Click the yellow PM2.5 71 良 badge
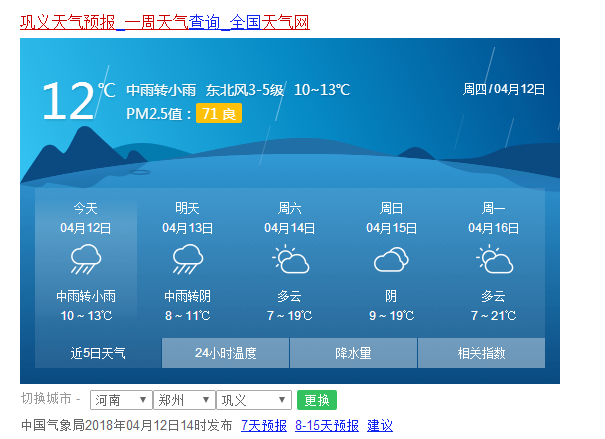 (x=219, y=114)
